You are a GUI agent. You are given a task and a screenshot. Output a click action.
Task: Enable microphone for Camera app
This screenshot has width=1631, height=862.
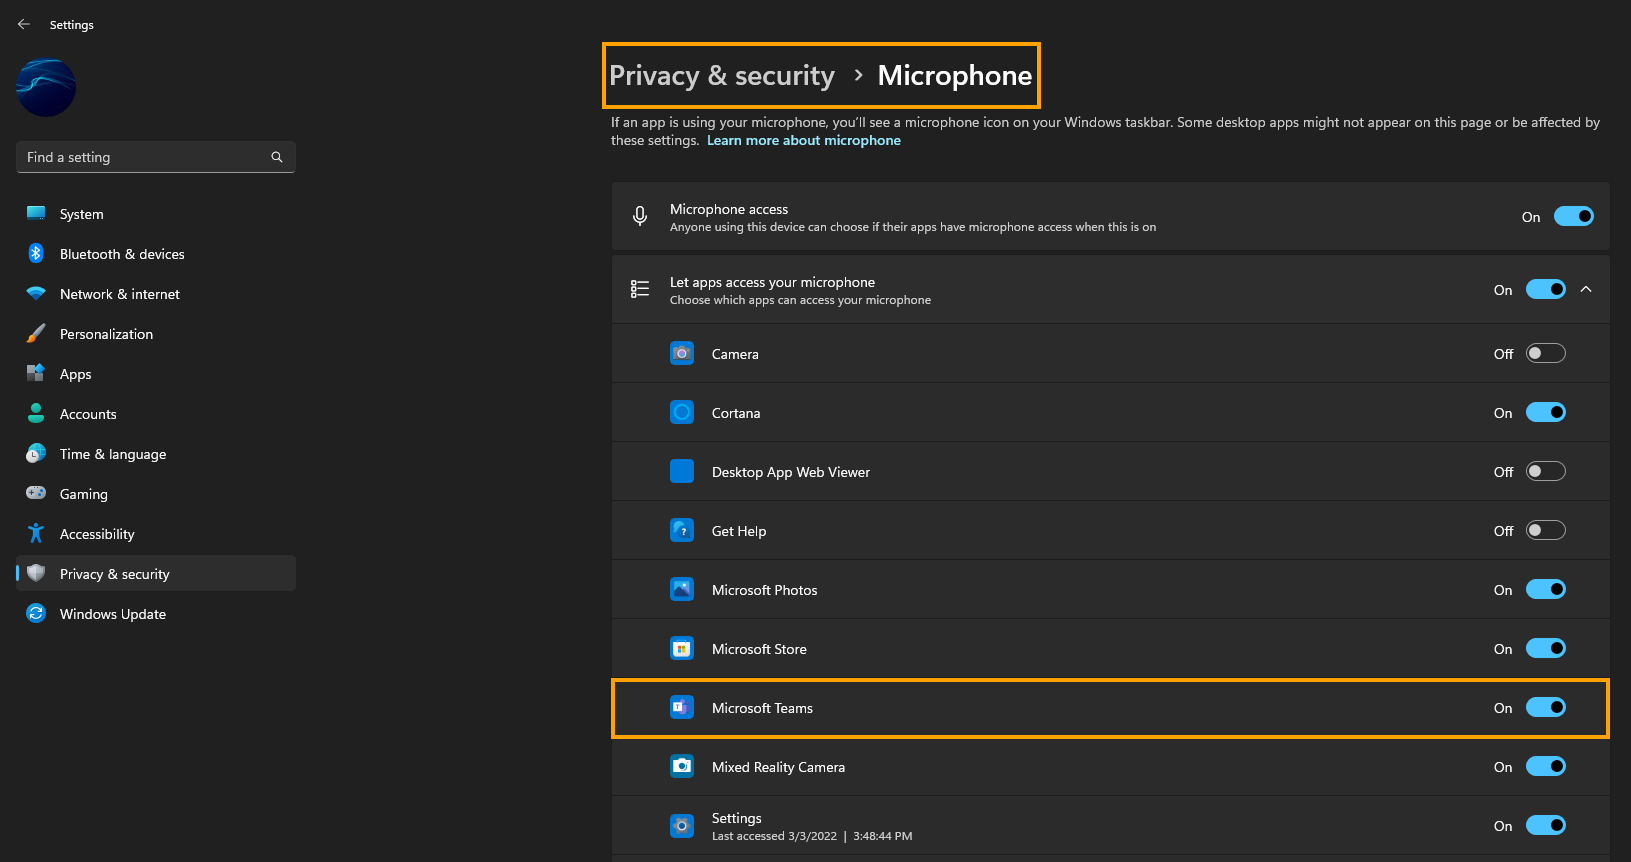1545,353
